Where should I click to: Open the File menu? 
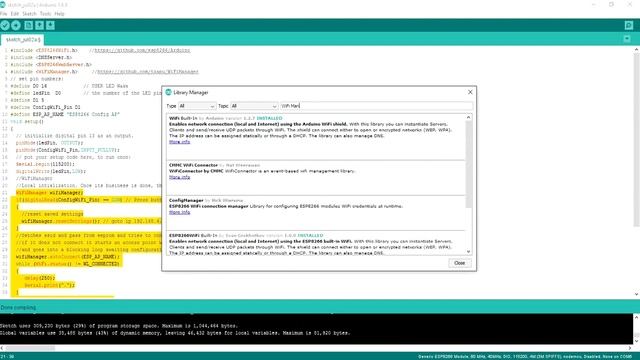(x=4, y=13)
